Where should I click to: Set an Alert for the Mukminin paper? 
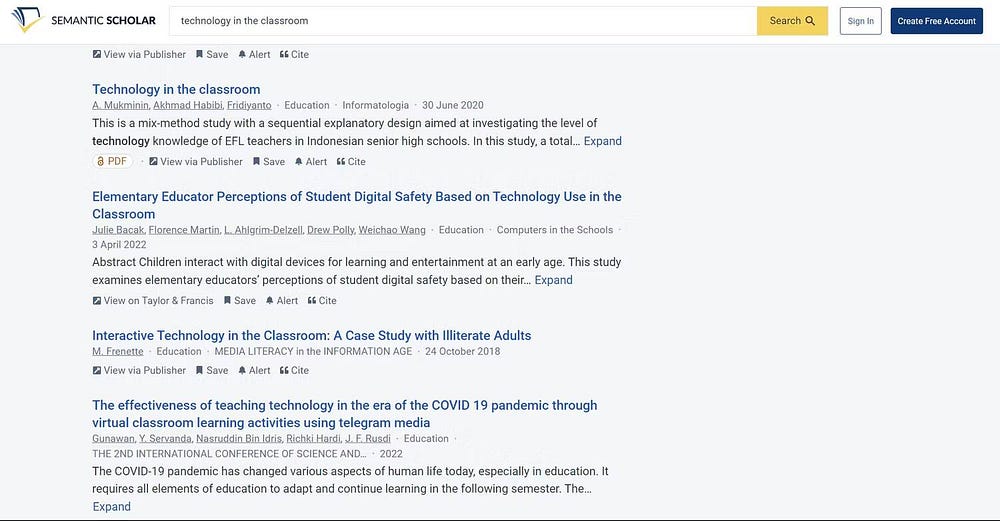[311, 161]
